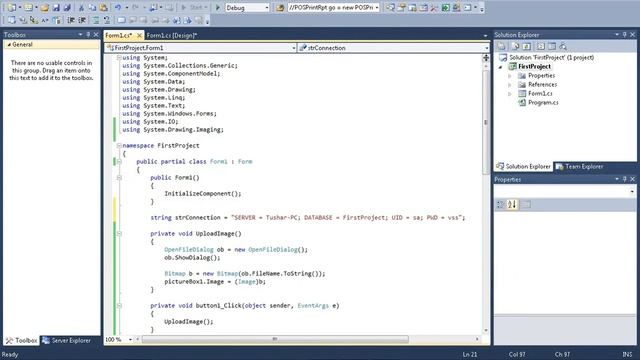Screen dimensions: 640x360
Task: Select the Toolbox bottom tab
Action: point(22,340)
